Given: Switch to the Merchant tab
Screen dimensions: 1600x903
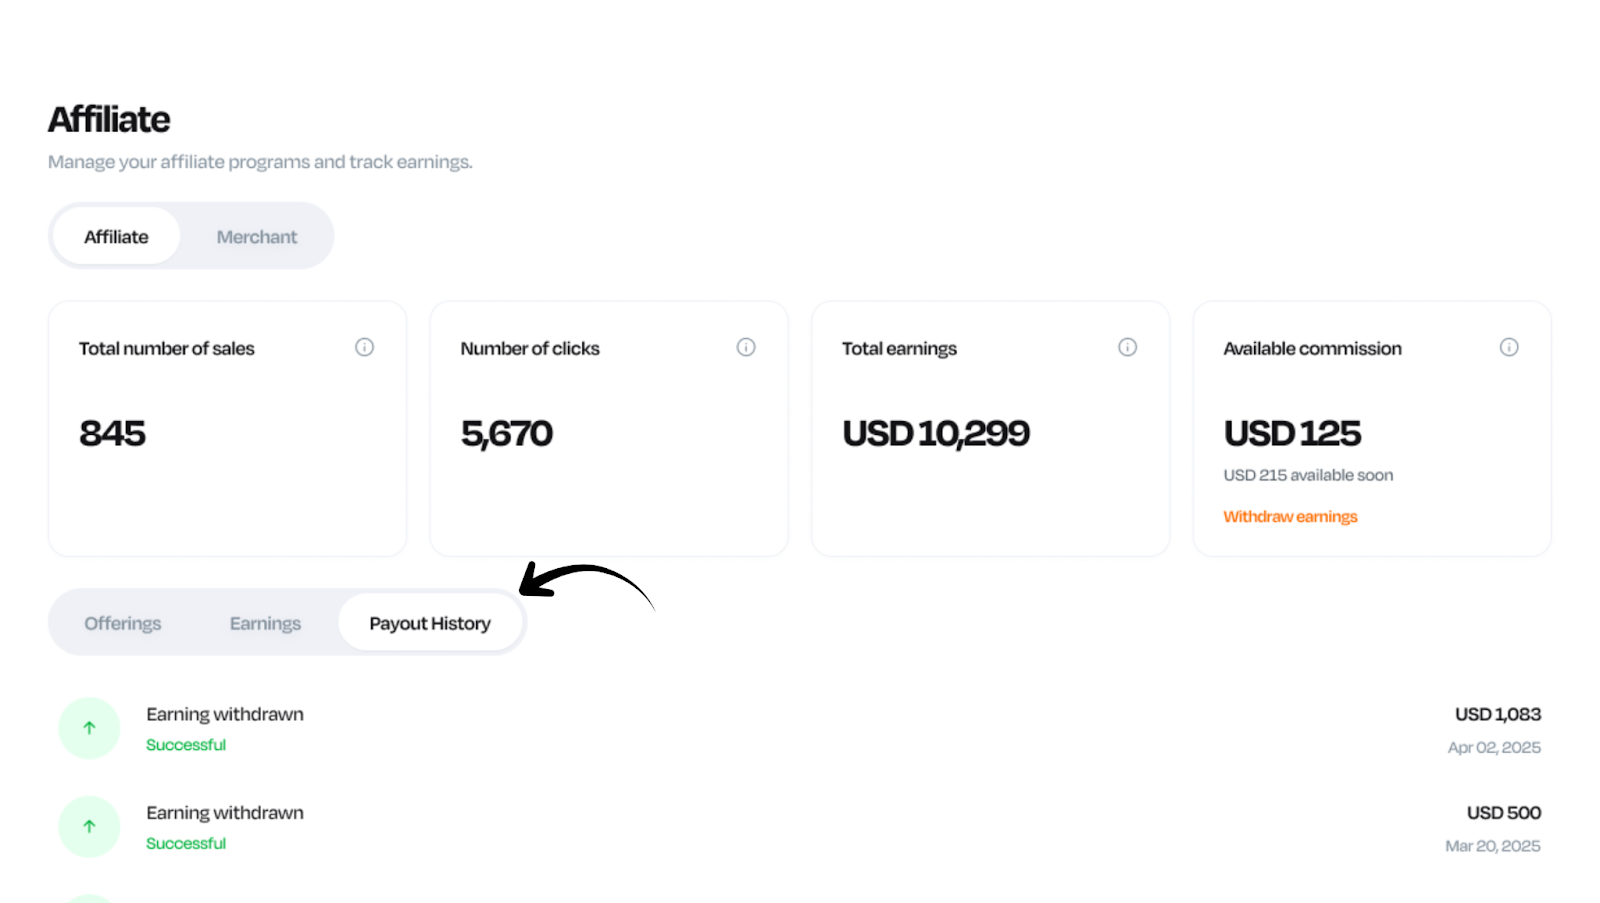Looking at the screenshot, I should point(257,237).
